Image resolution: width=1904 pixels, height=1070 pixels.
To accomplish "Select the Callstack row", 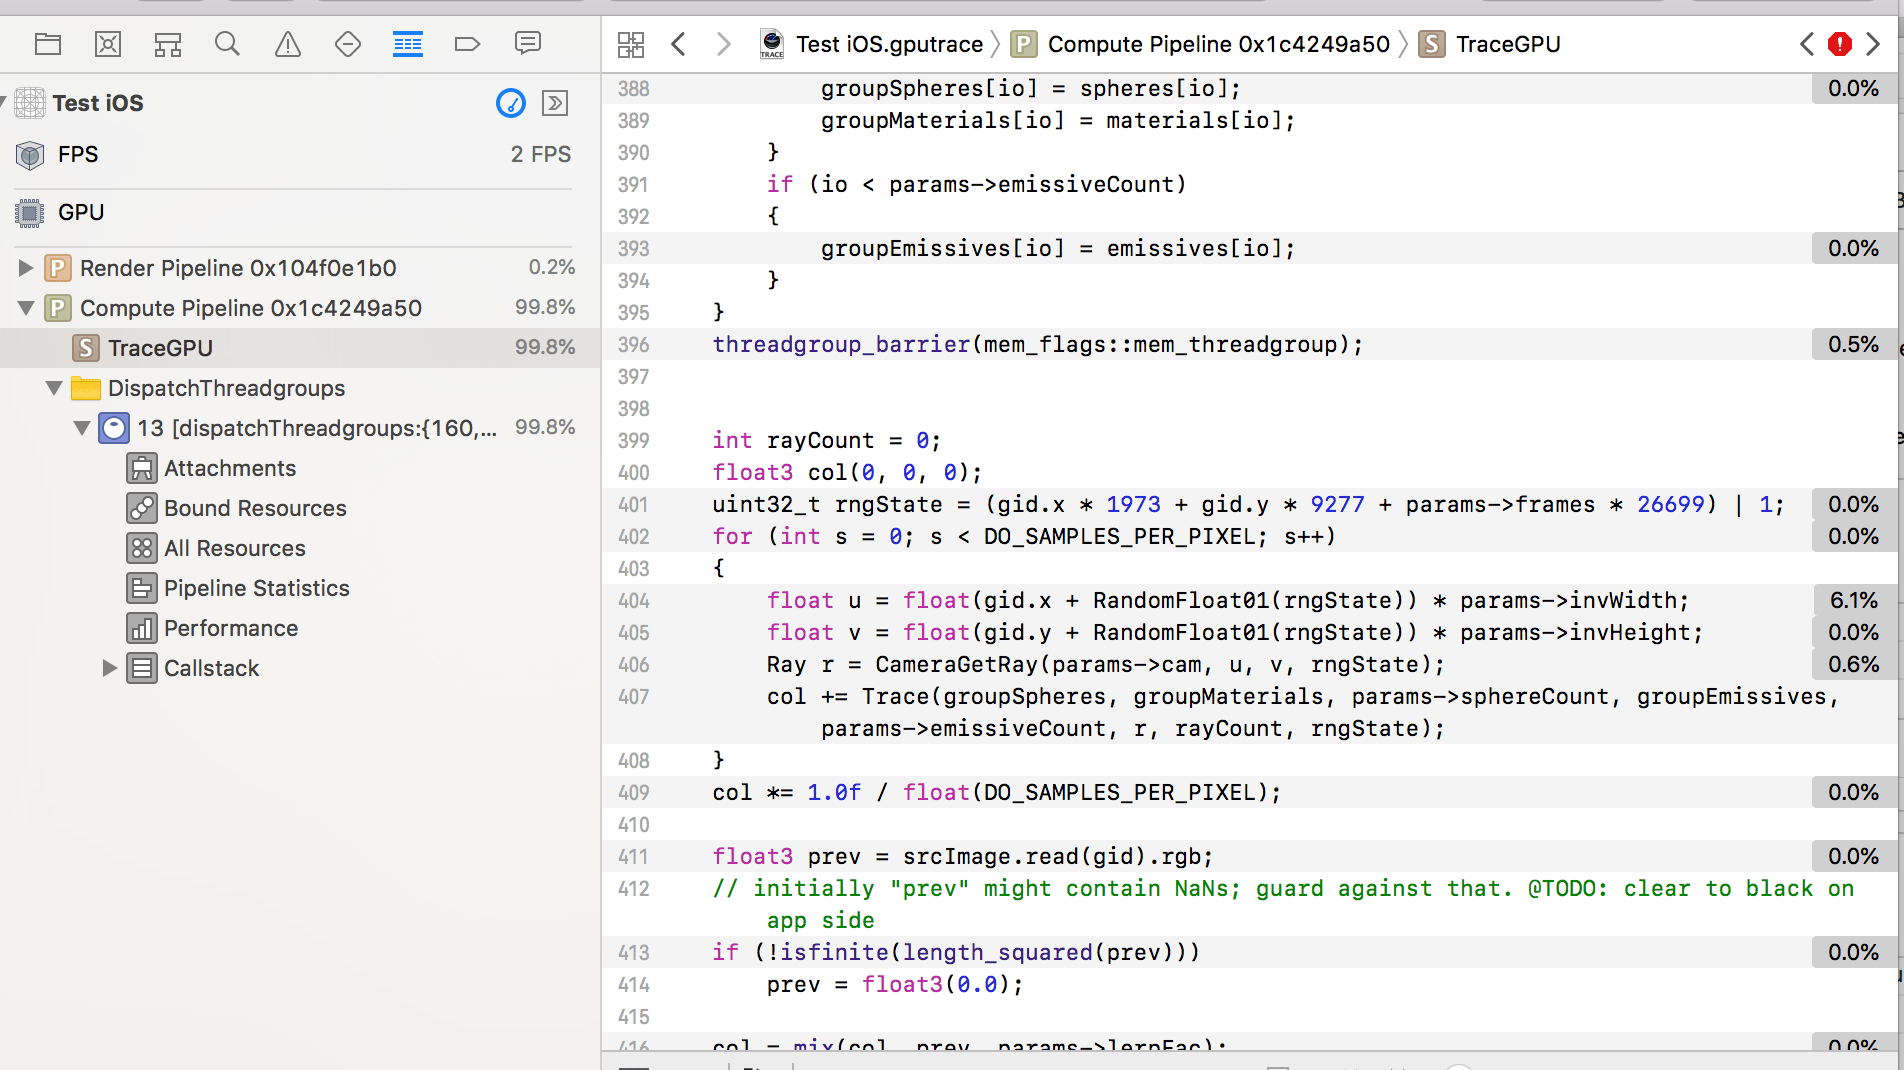I will (300, 668).
